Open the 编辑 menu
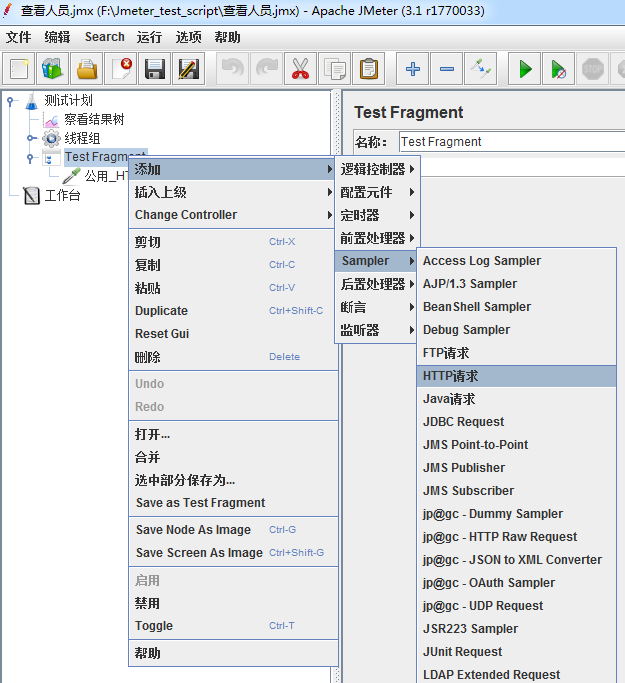Screen dimensions: 625x683 (57, 37)
